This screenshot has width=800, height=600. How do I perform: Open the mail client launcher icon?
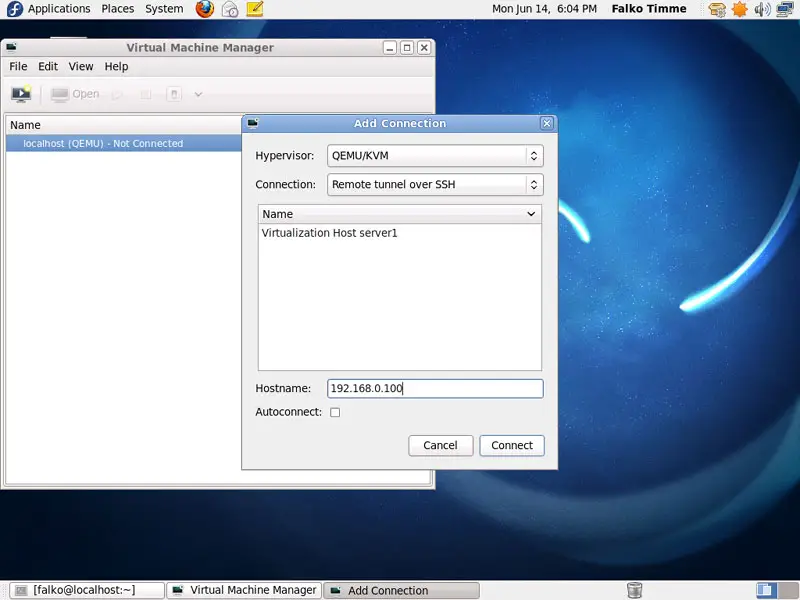(230, 9)
